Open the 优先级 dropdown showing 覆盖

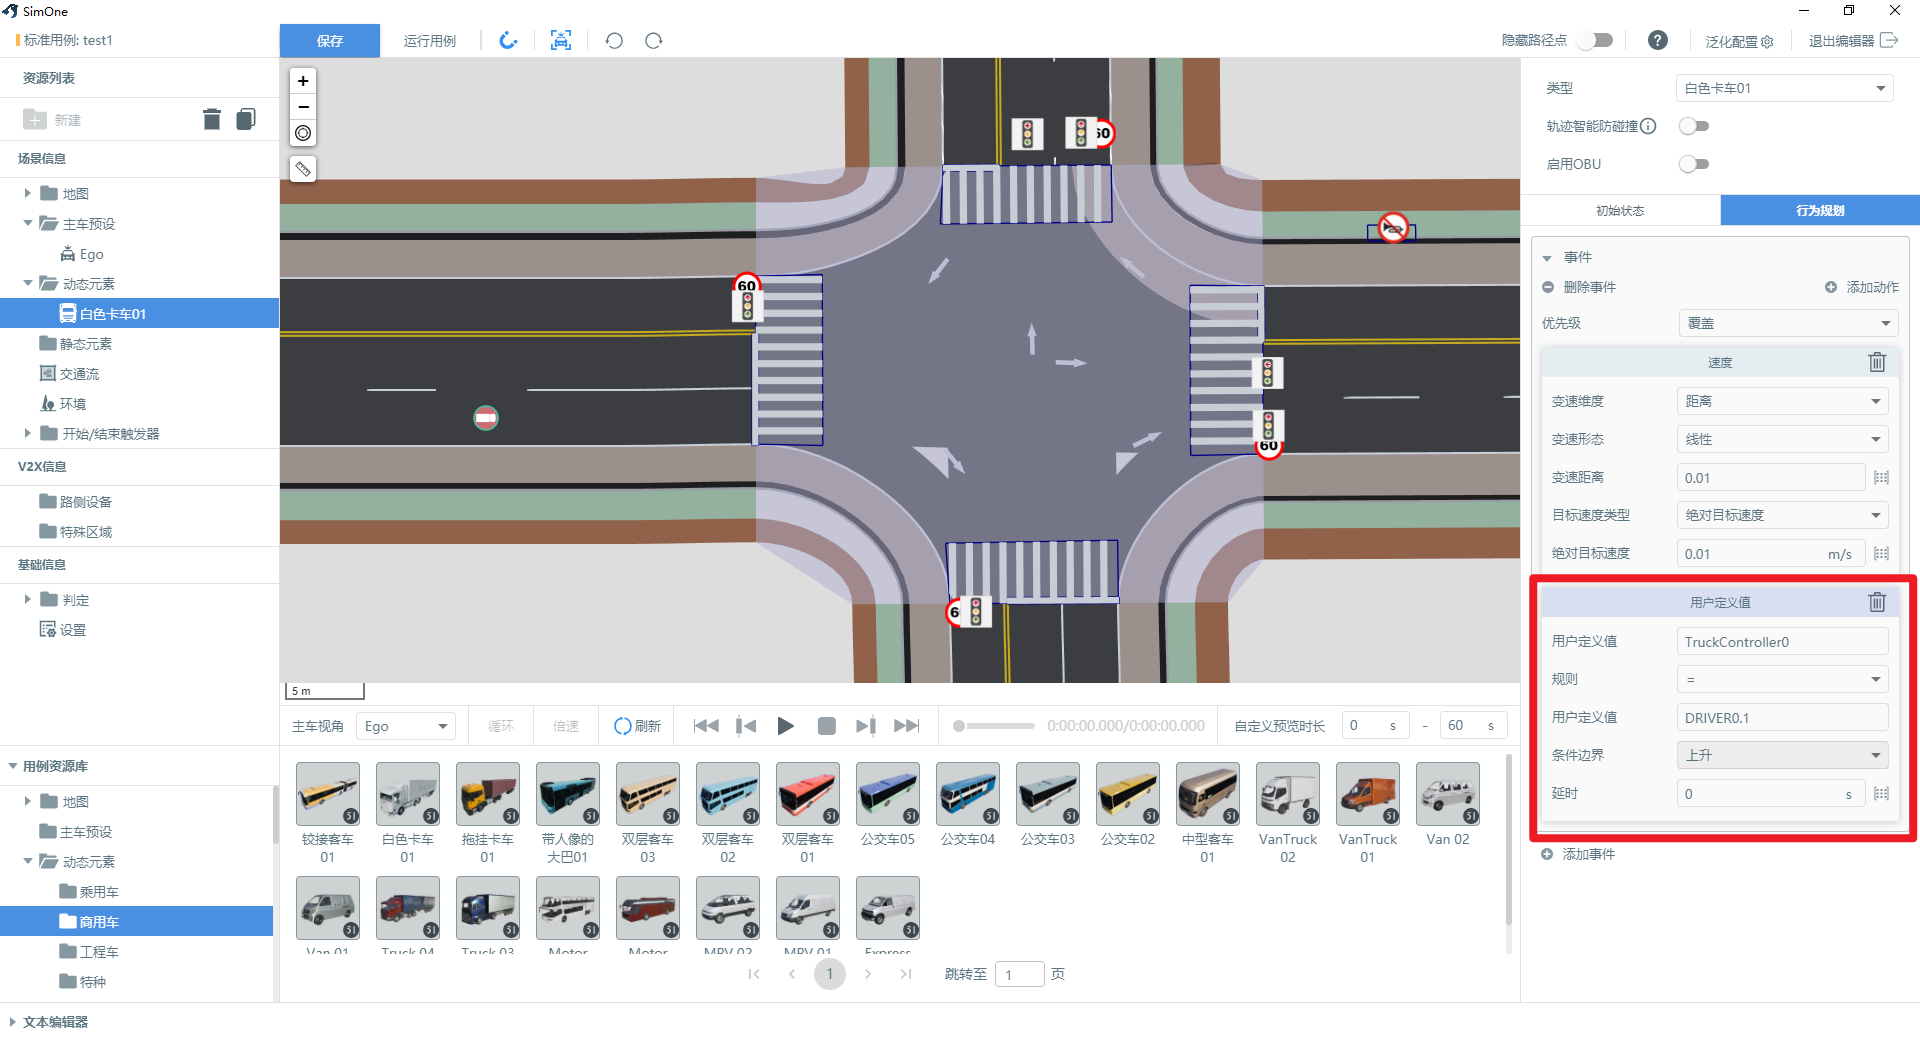tap(1788, 323)
